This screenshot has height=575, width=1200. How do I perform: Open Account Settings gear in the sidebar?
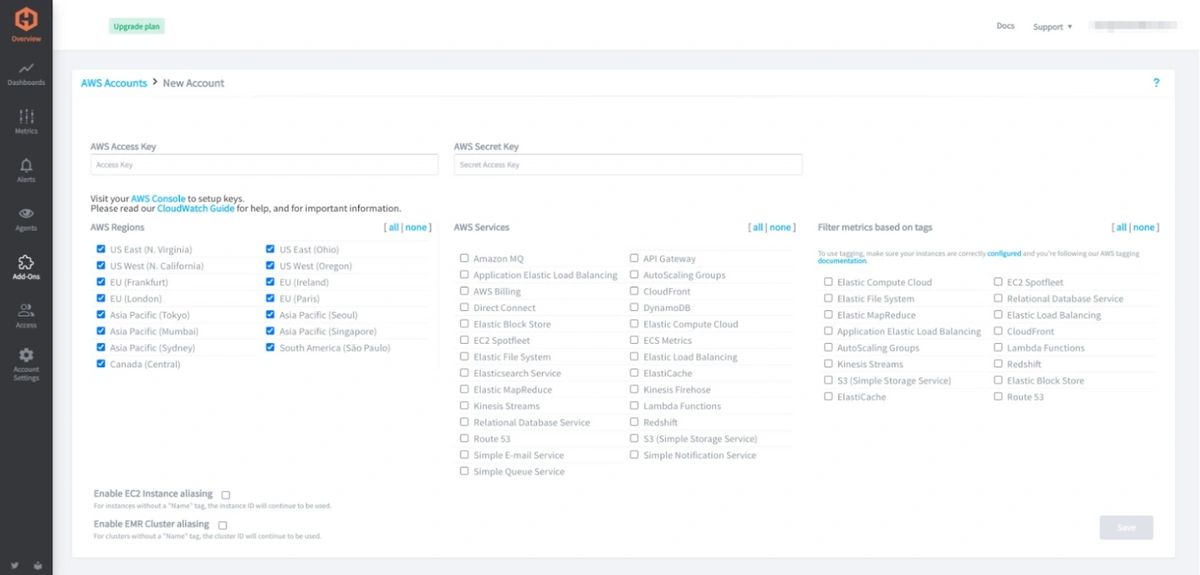[26, 365]
